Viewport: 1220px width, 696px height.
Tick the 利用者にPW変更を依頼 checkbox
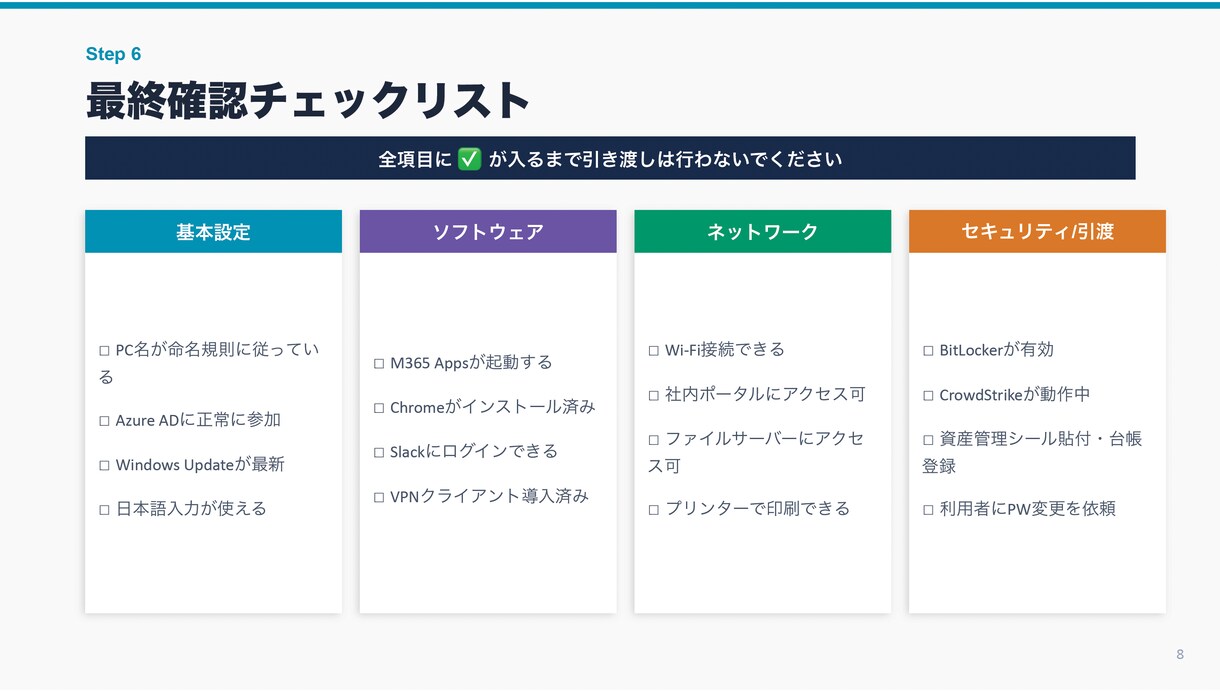coord(928,509)
